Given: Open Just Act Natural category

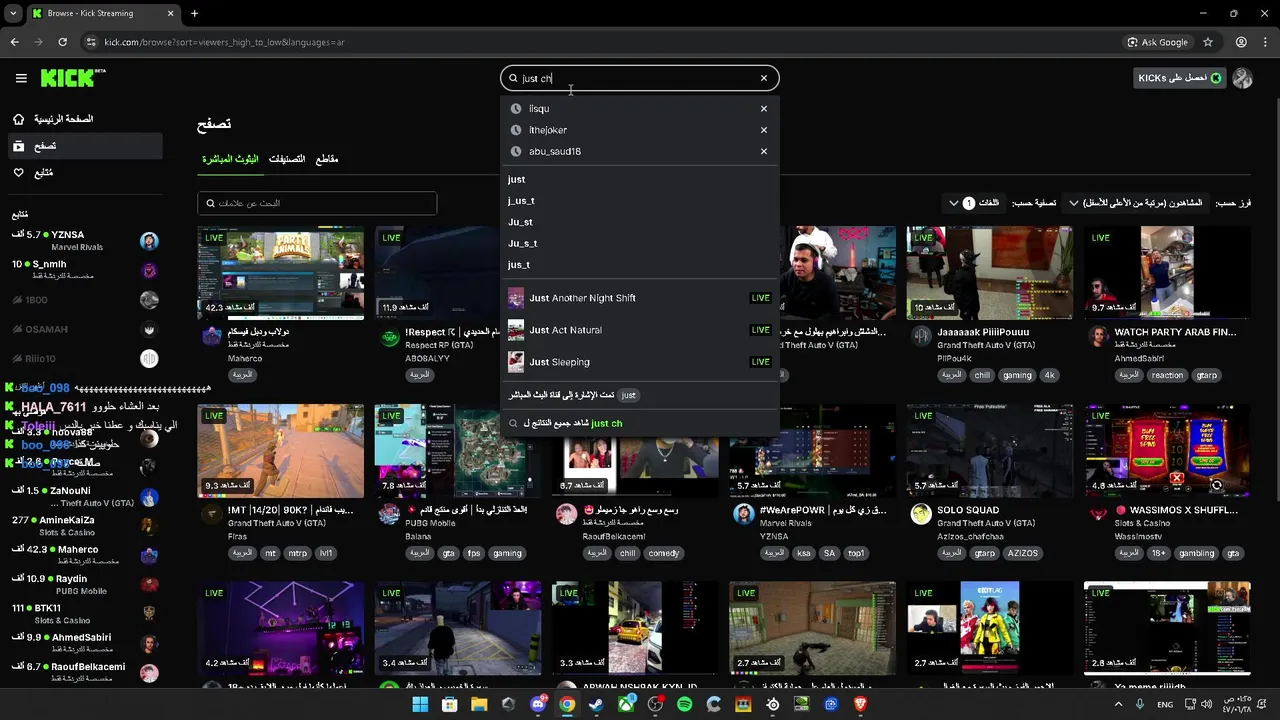Looking at the screenshot, I should pyautogui.click(x=640, y=330).
